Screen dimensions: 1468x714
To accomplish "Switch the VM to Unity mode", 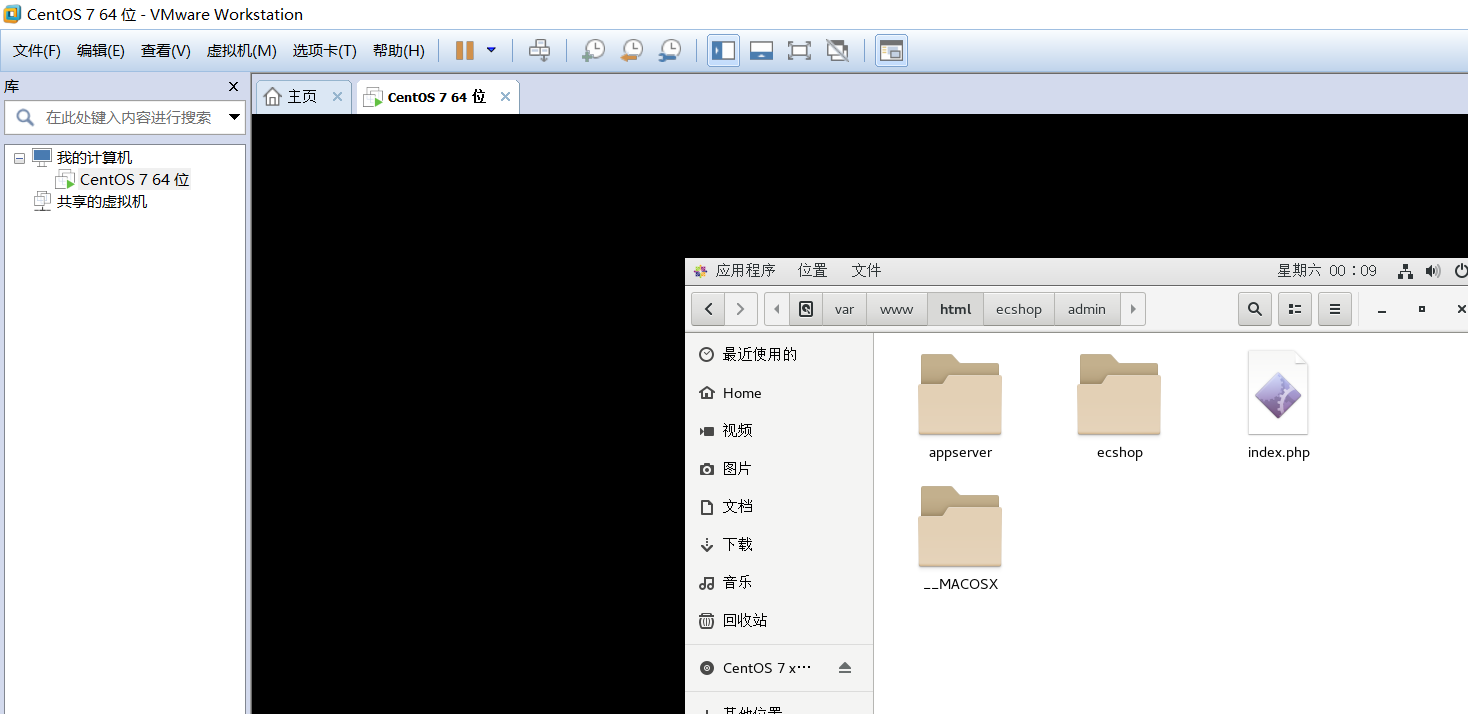I will tap(837, 50).
